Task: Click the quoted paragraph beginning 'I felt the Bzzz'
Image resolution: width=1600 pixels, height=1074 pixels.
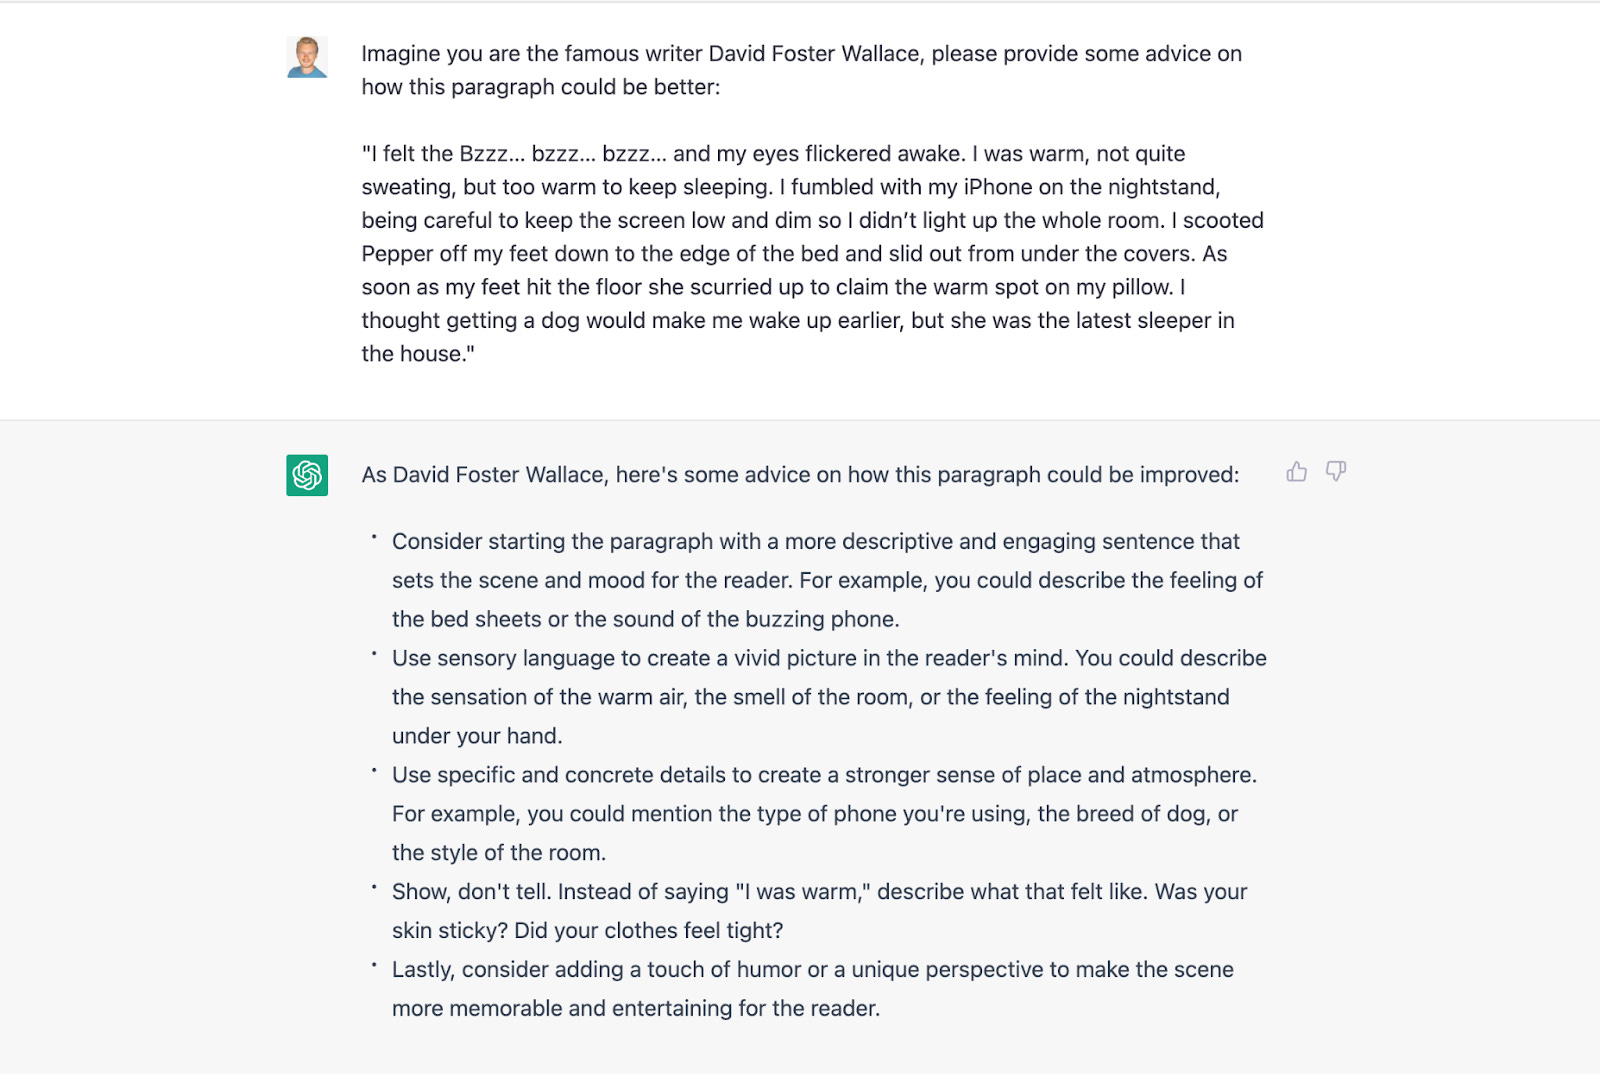Action: tap(800, 253)
